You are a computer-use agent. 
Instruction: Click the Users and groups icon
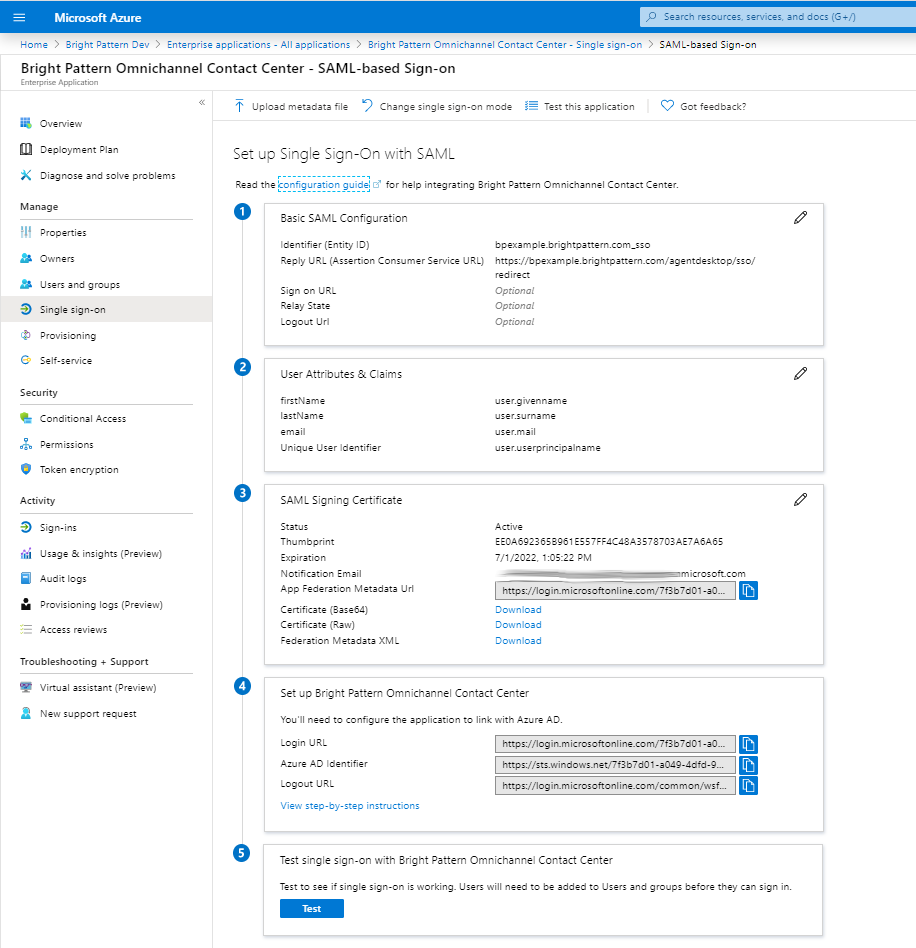[x=26, y=284]
